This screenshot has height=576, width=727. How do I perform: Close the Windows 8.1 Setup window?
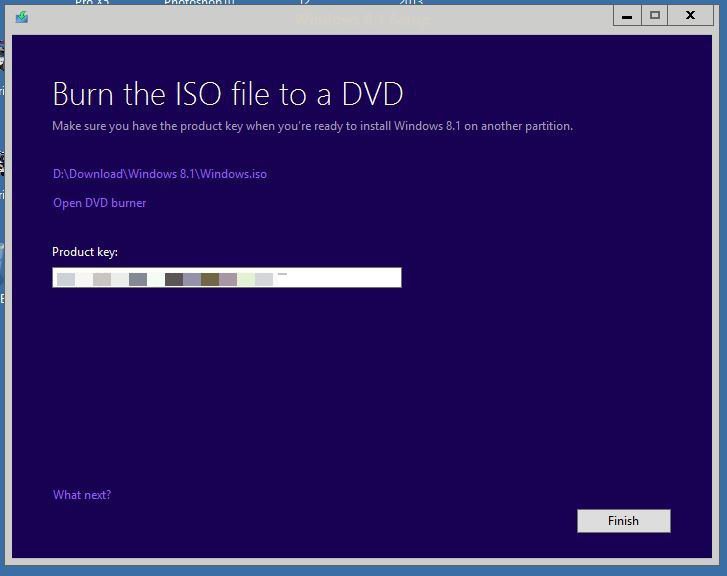[690, 16]
